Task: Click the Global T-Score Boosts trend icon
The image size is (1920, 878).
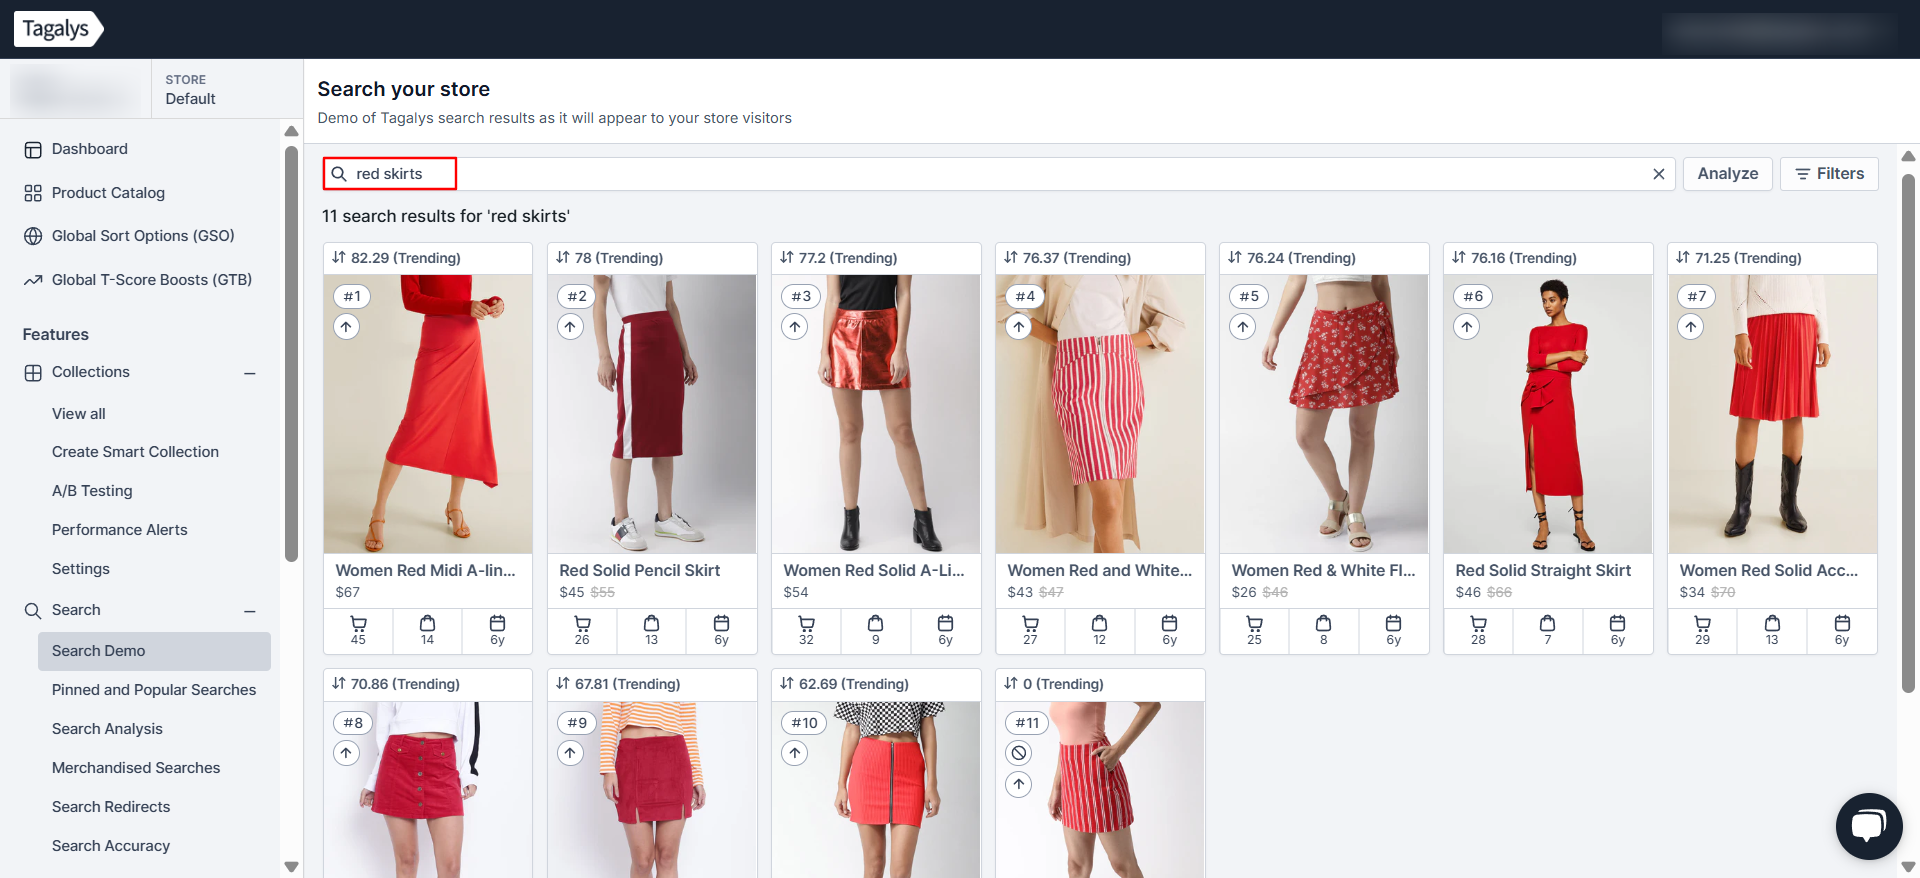Action: (x=33, y=280)
